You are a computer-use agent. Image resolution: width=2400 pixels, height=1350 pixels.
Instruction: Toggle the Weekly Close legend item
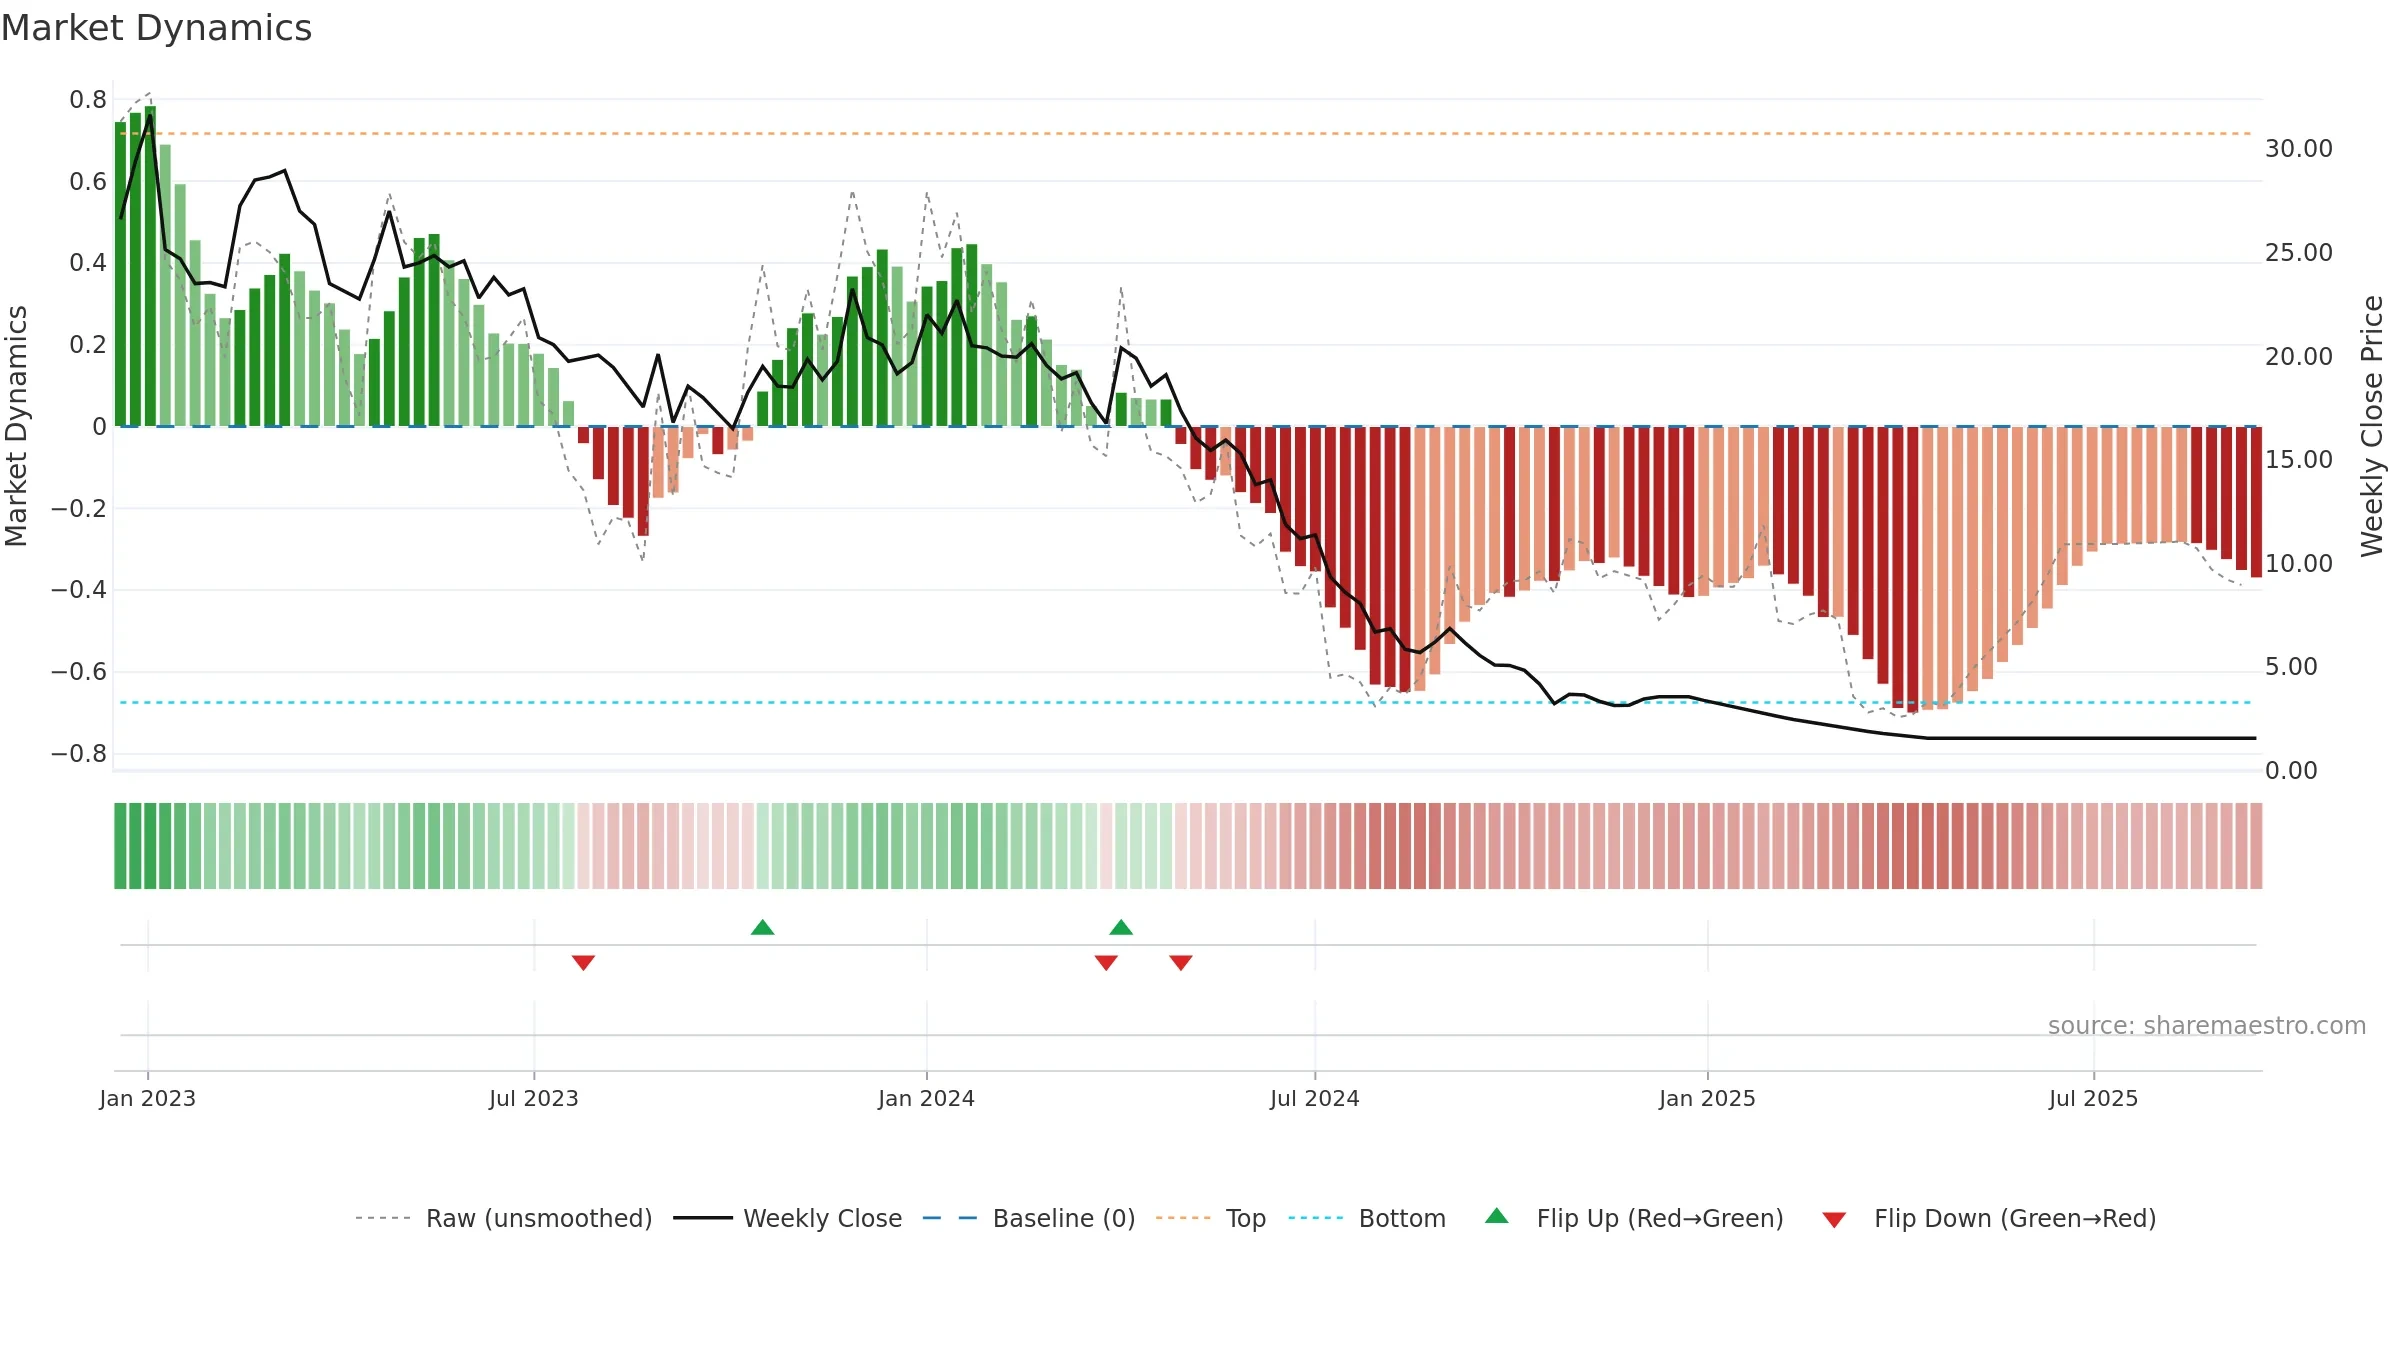coord(788,1218)
